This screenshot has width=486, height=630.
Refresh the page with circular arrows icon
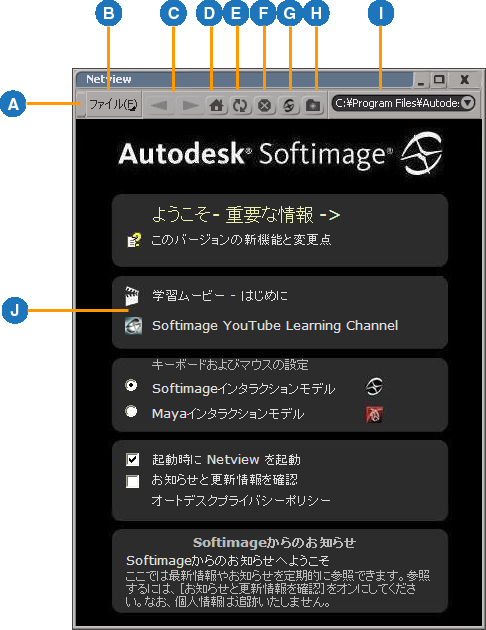point(241,106)
